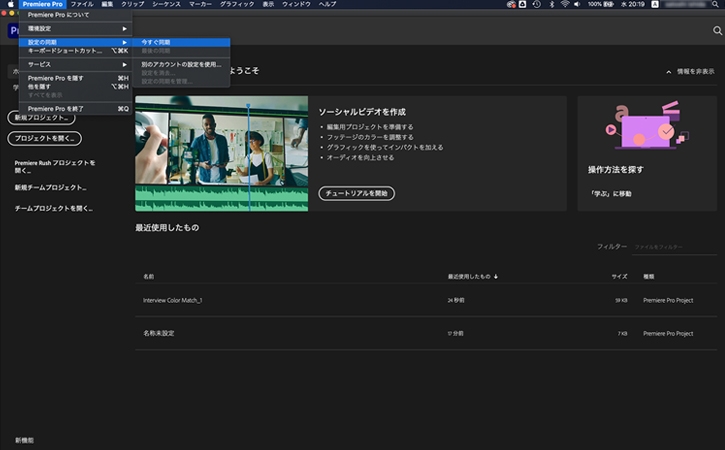The height and width of the screenshot is (450, 725).
Task: Choose 別のアカウントの設定を使用...
Action: [x=181, y=64]
